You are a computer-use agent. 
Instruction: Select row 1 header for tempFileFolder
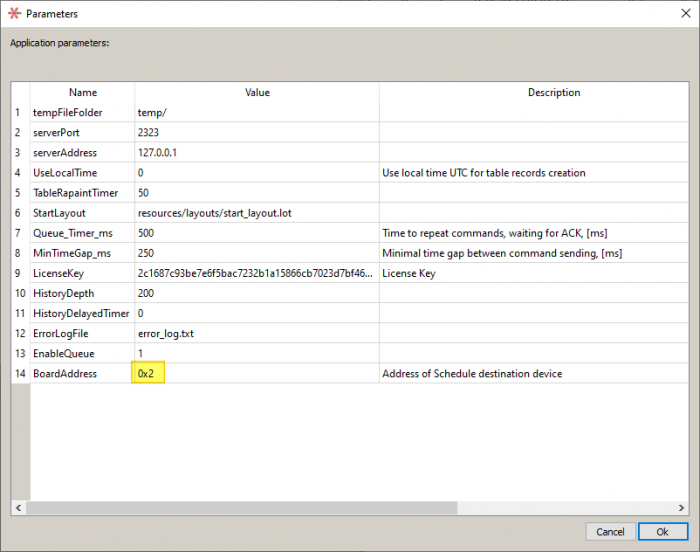coord(20,112)
